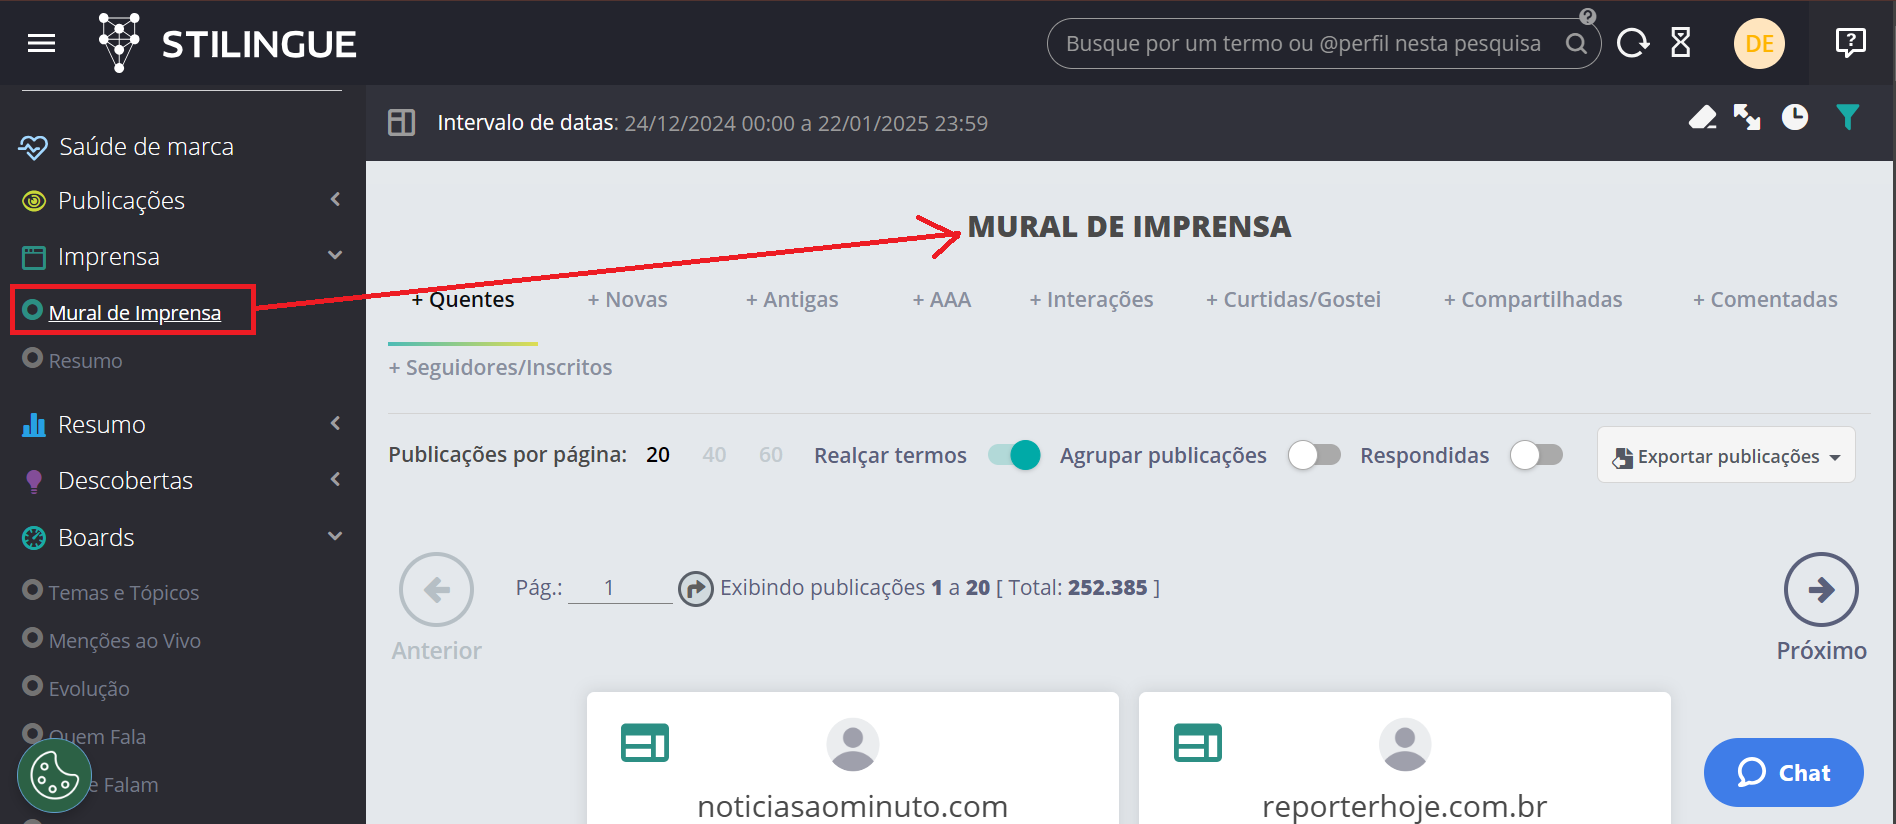Enable the Agrupar publicações toggle

pyautogui.click(x=1314, y=455)
